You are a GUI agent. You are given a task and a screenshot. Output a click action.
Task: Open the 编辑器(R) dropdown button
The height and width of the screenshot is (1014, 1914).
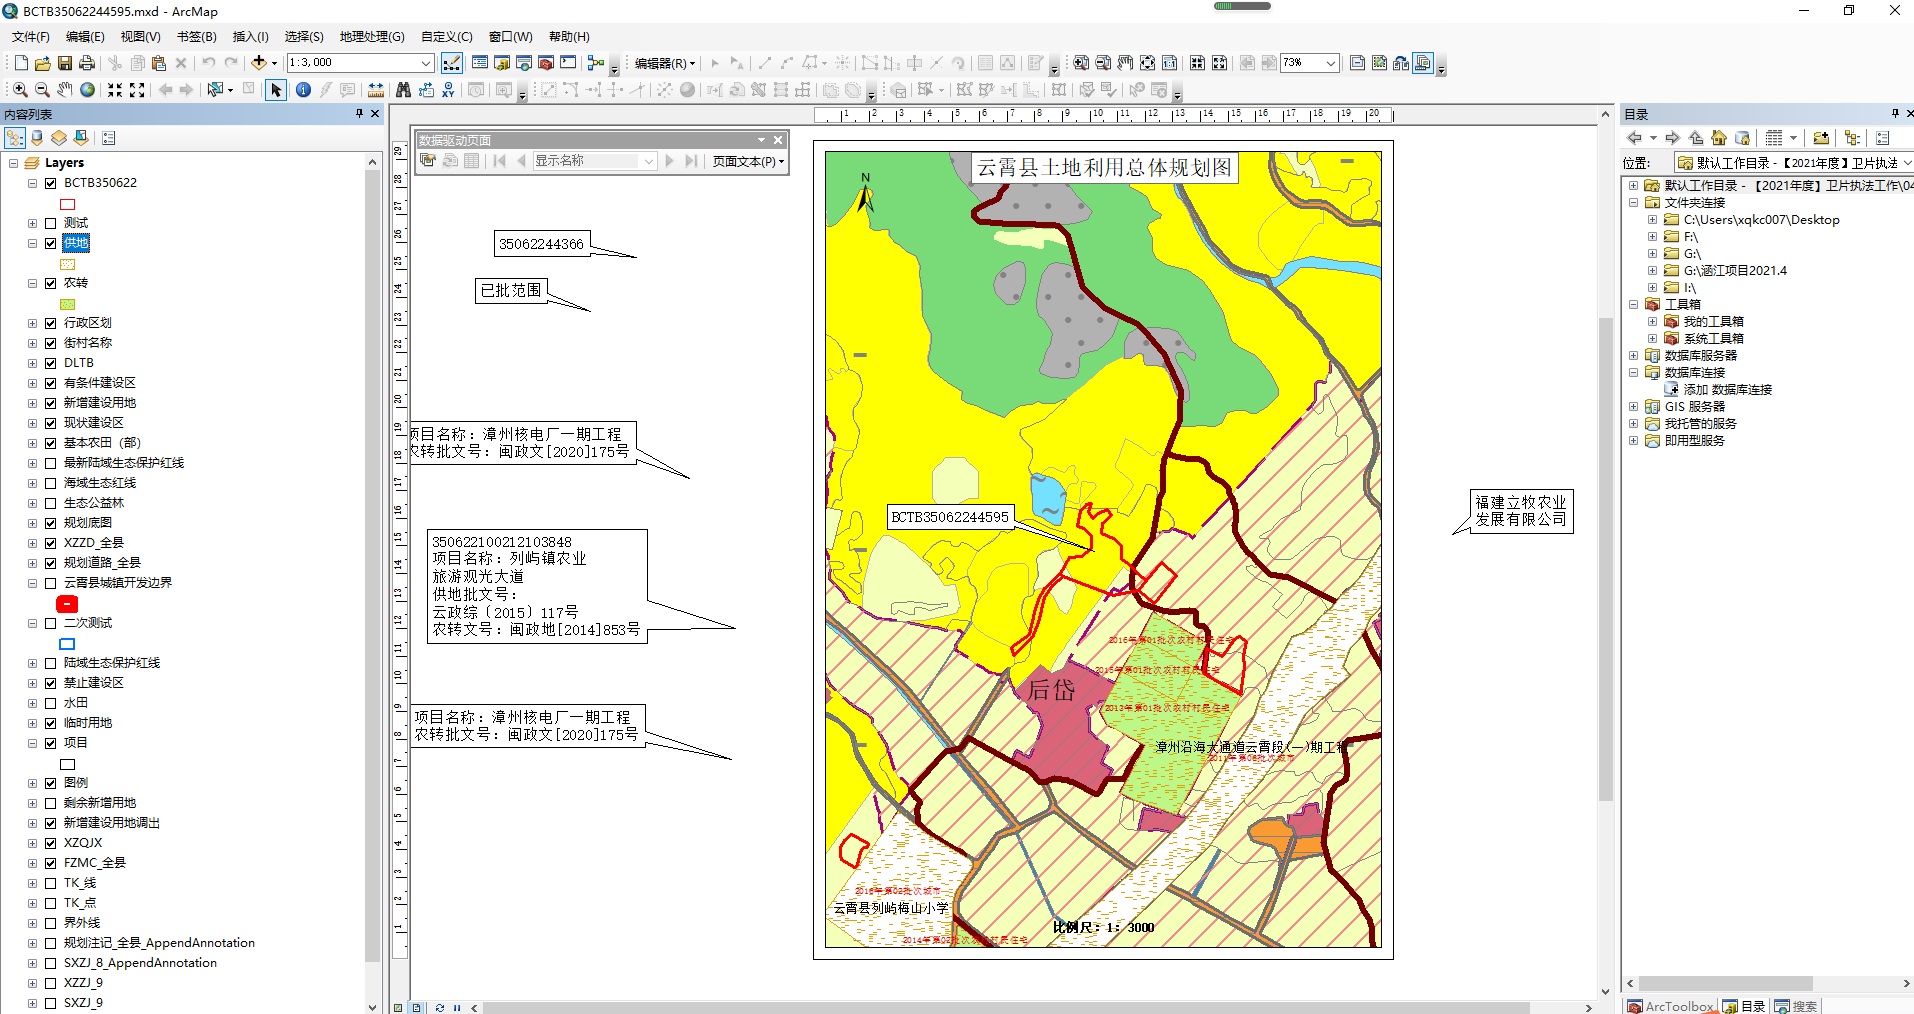click(x=665, y=63)
